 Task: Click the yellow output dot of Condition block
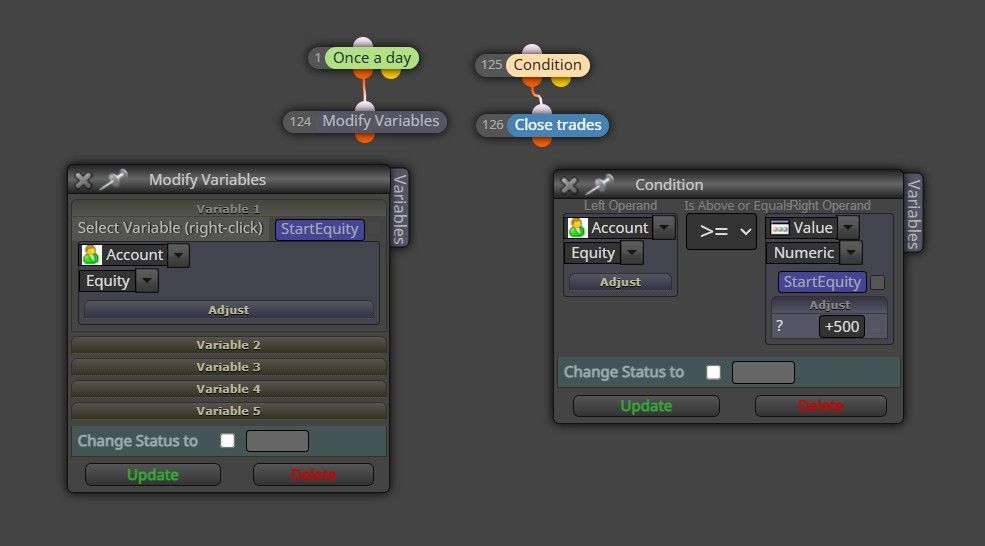pyautogui.click(x=560, y=81)
